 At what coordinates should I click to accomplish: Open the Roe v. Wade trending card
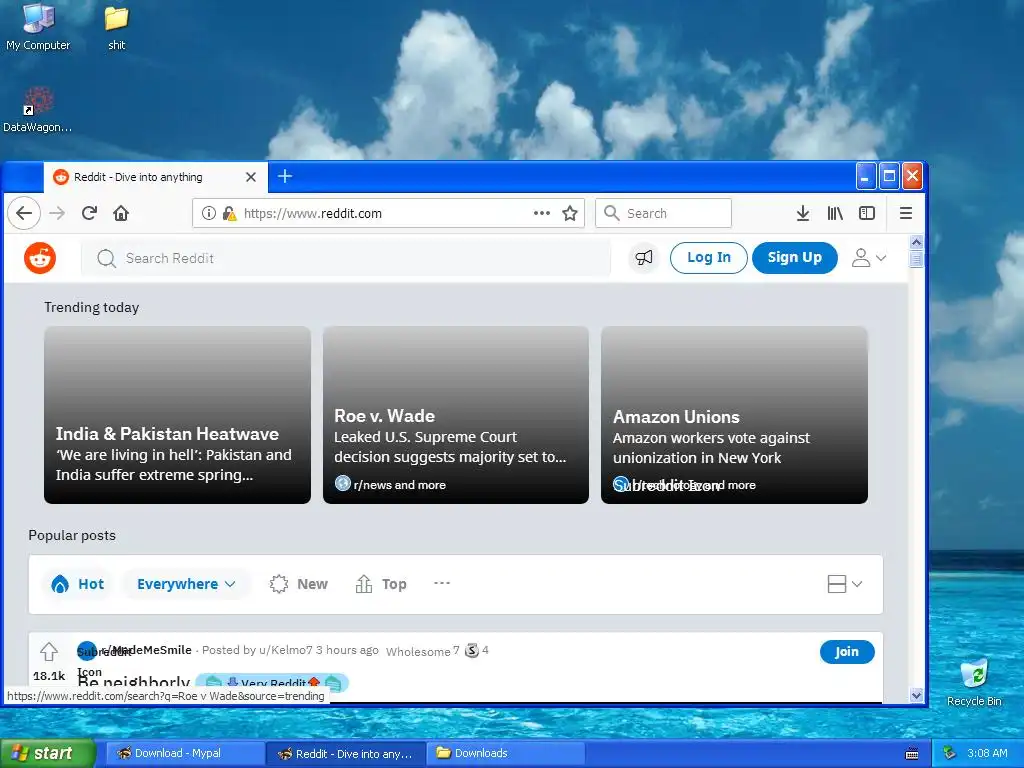pos(456,415)
